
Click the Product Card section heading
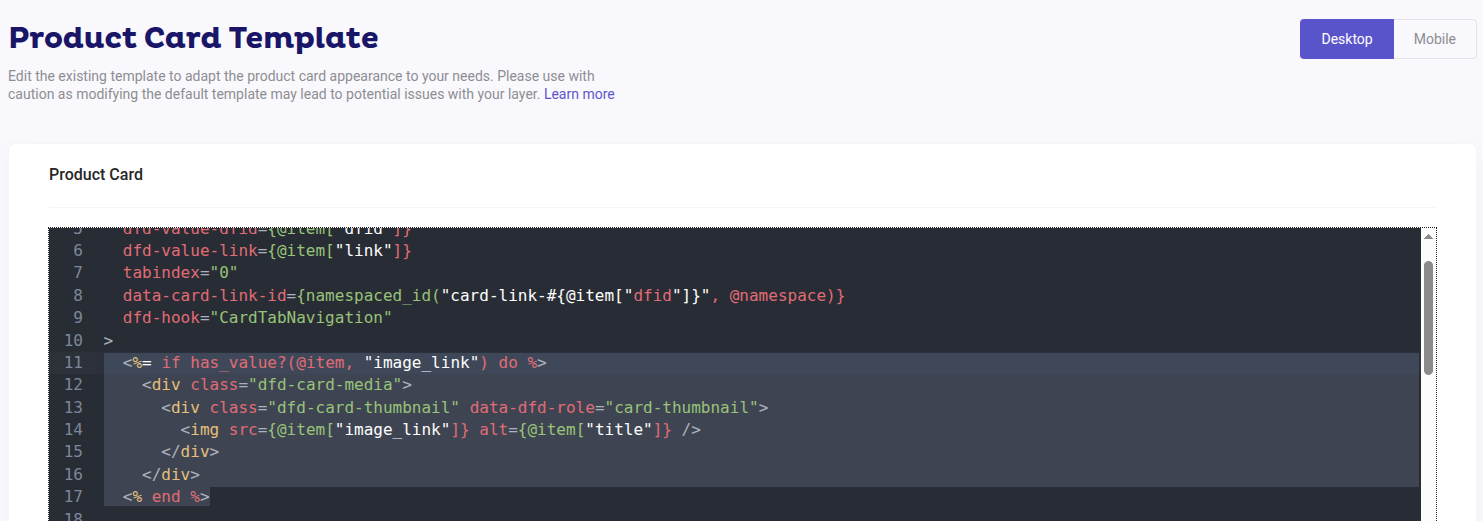point(96,174)
